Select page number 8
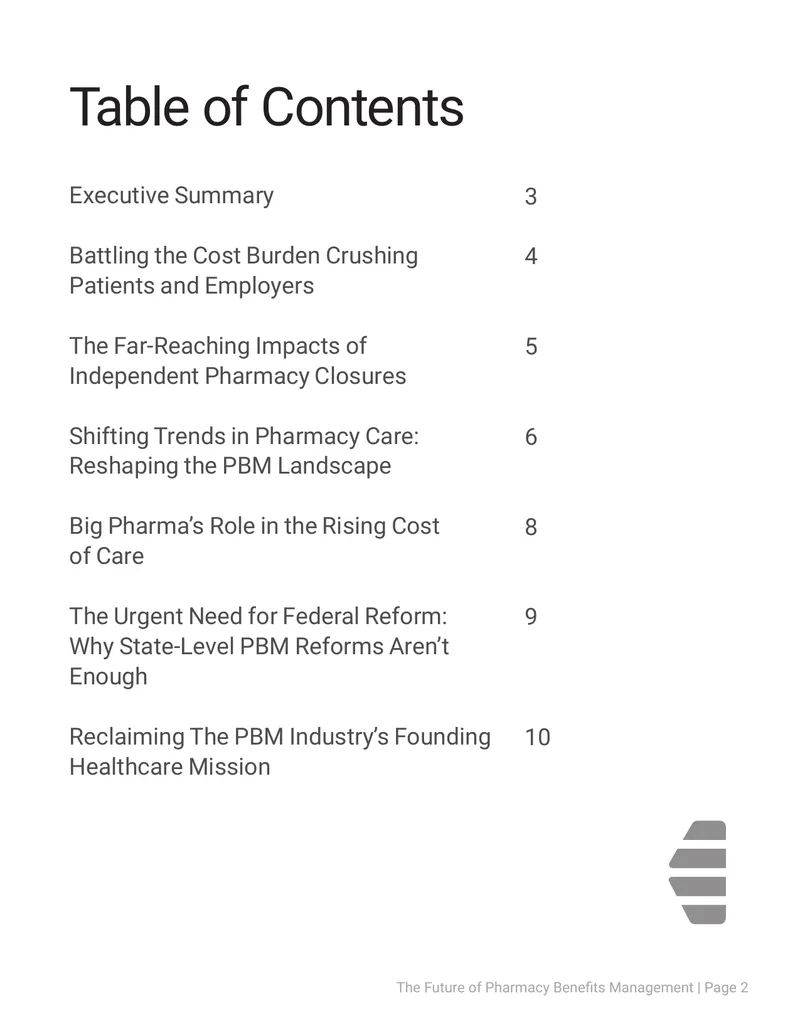 (531, 527)
